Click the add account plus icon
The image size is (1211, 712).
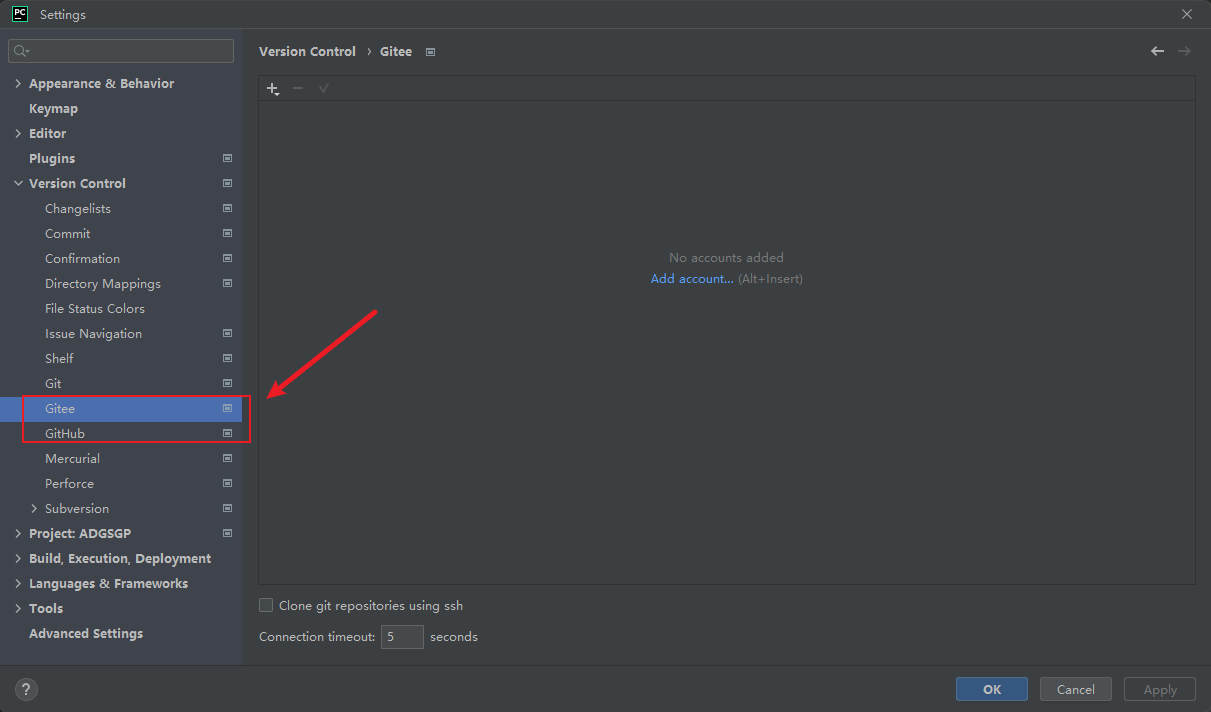pyautogui.click(x=272, y=89)
